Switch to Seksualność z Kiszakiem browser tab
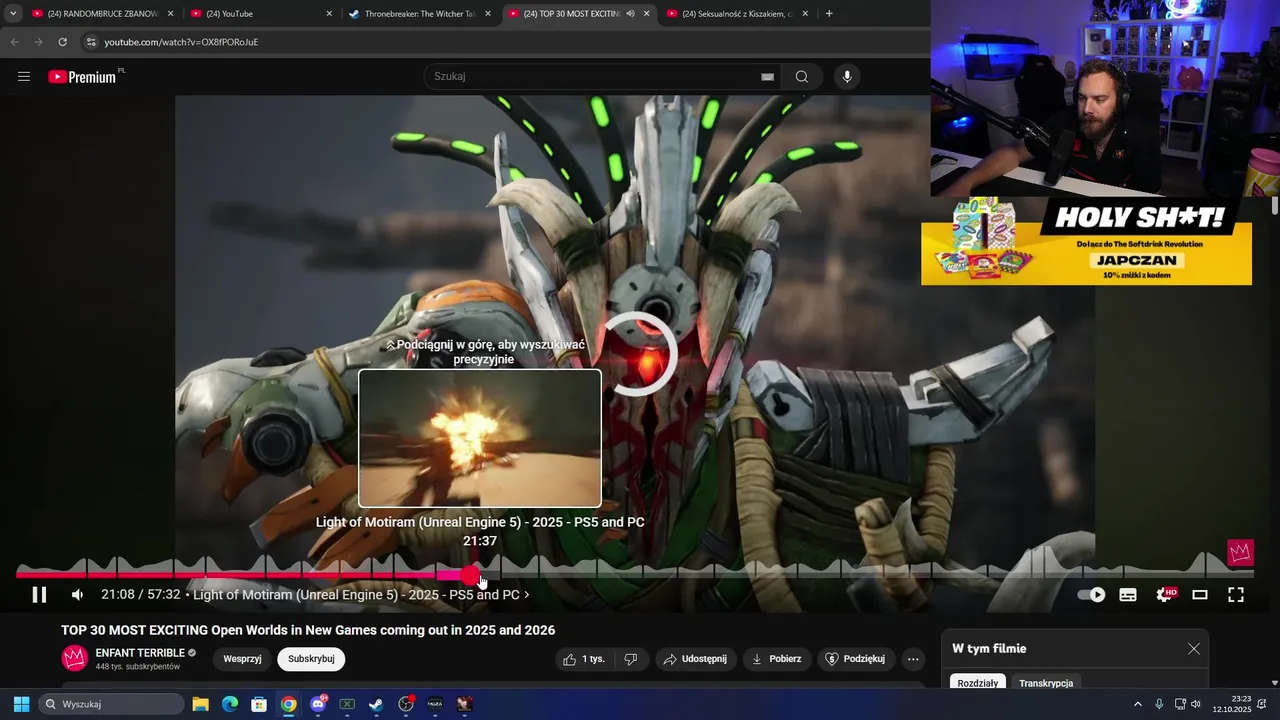The width and height of the screenshot is (1280, 720). pyautogui.click(x=738, y=14)
